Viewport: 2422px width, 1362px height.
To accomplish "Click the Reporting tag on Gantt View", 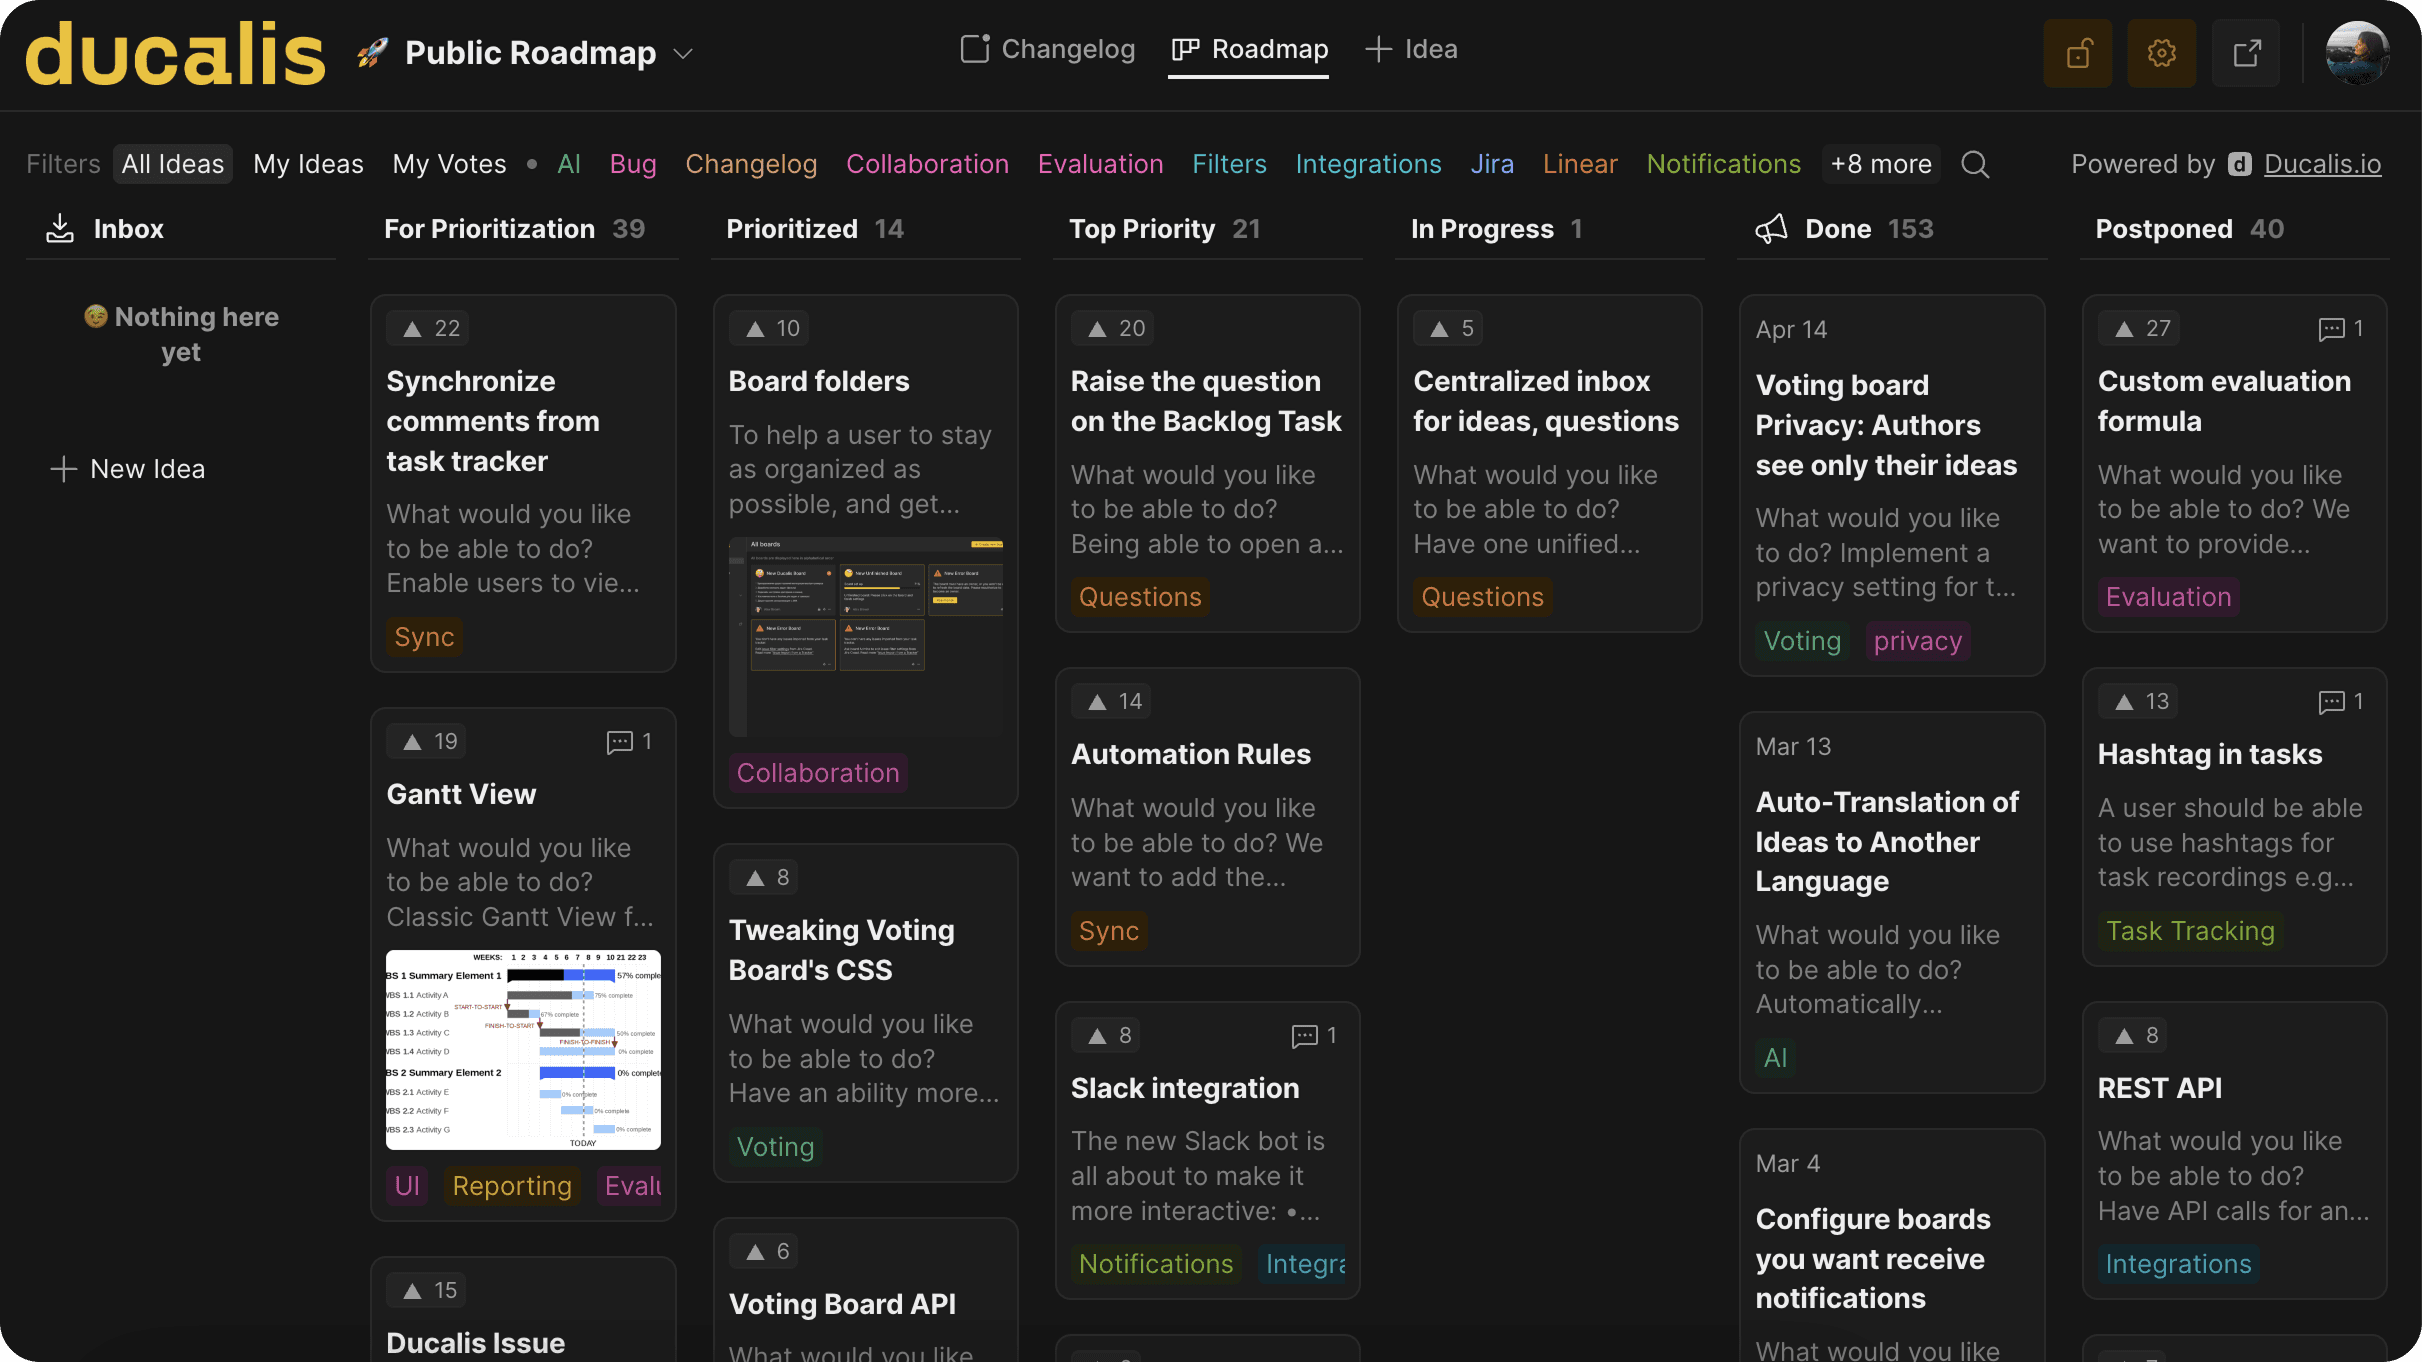I will point(512,1186).
